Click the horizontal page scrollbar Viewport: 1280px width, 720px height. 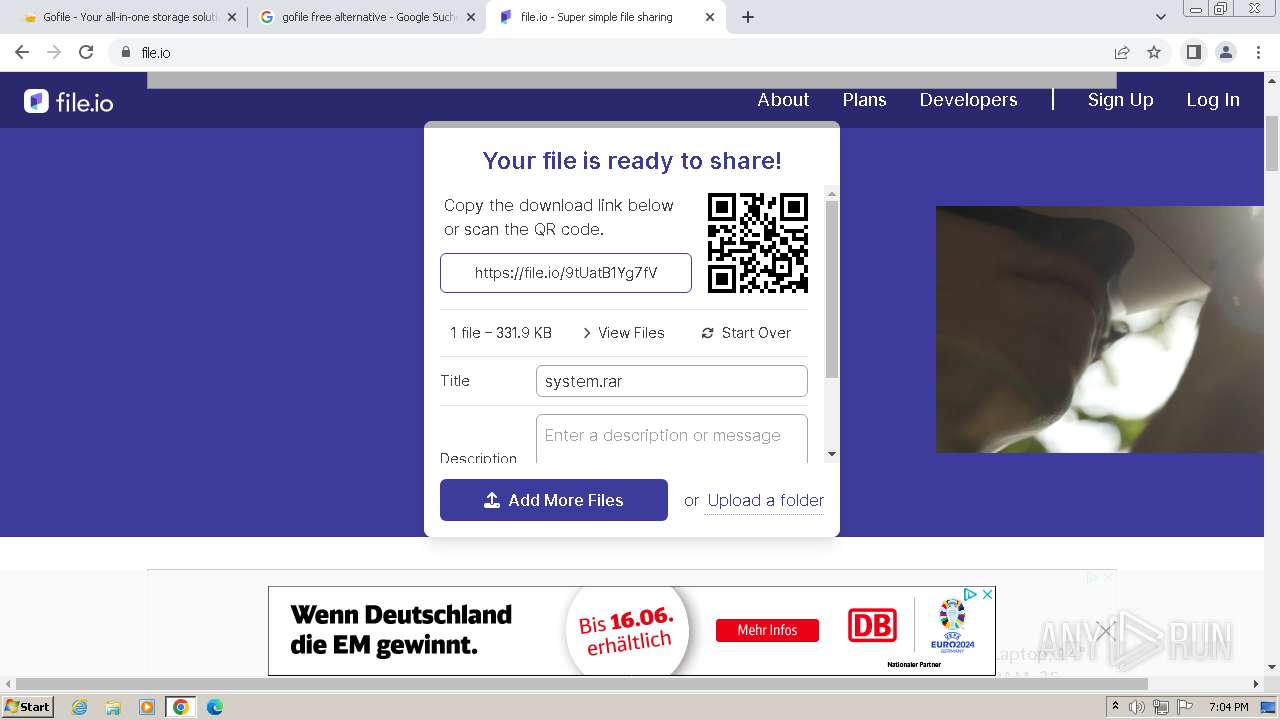click(582, 684)
